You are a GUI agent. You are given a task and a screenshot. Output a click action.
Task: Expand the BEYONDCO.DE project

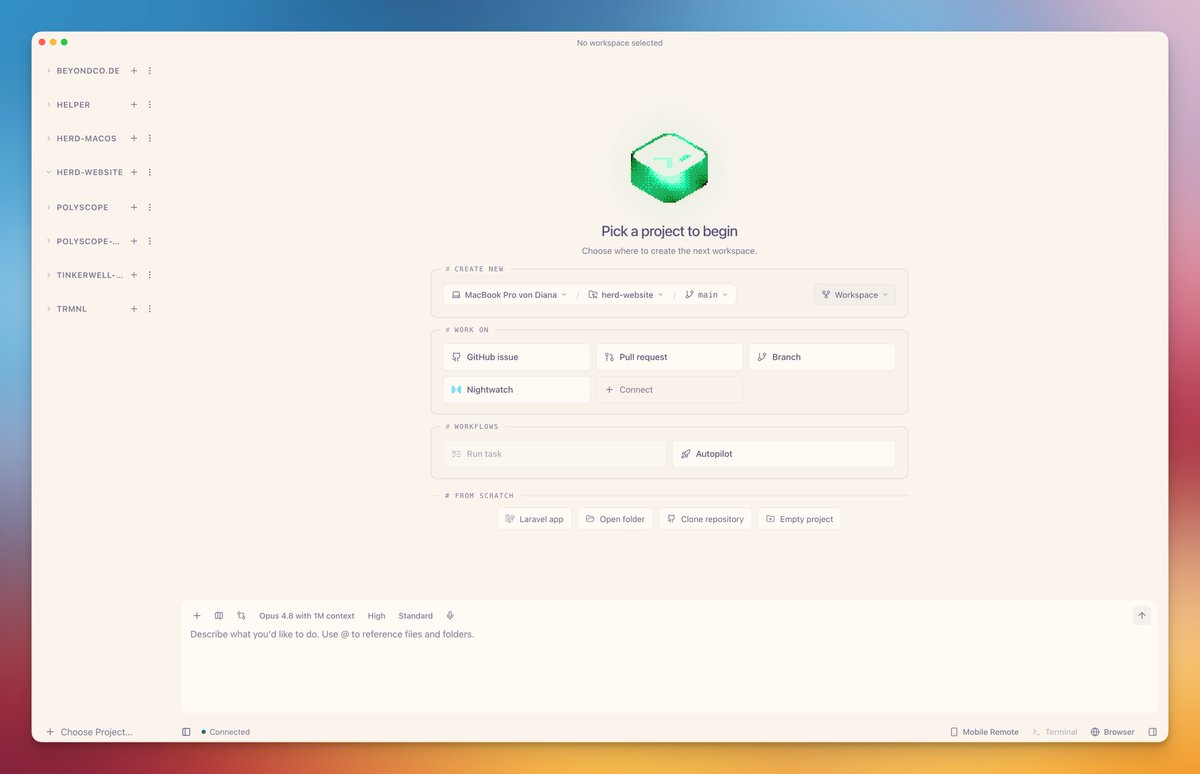point(48,71)
